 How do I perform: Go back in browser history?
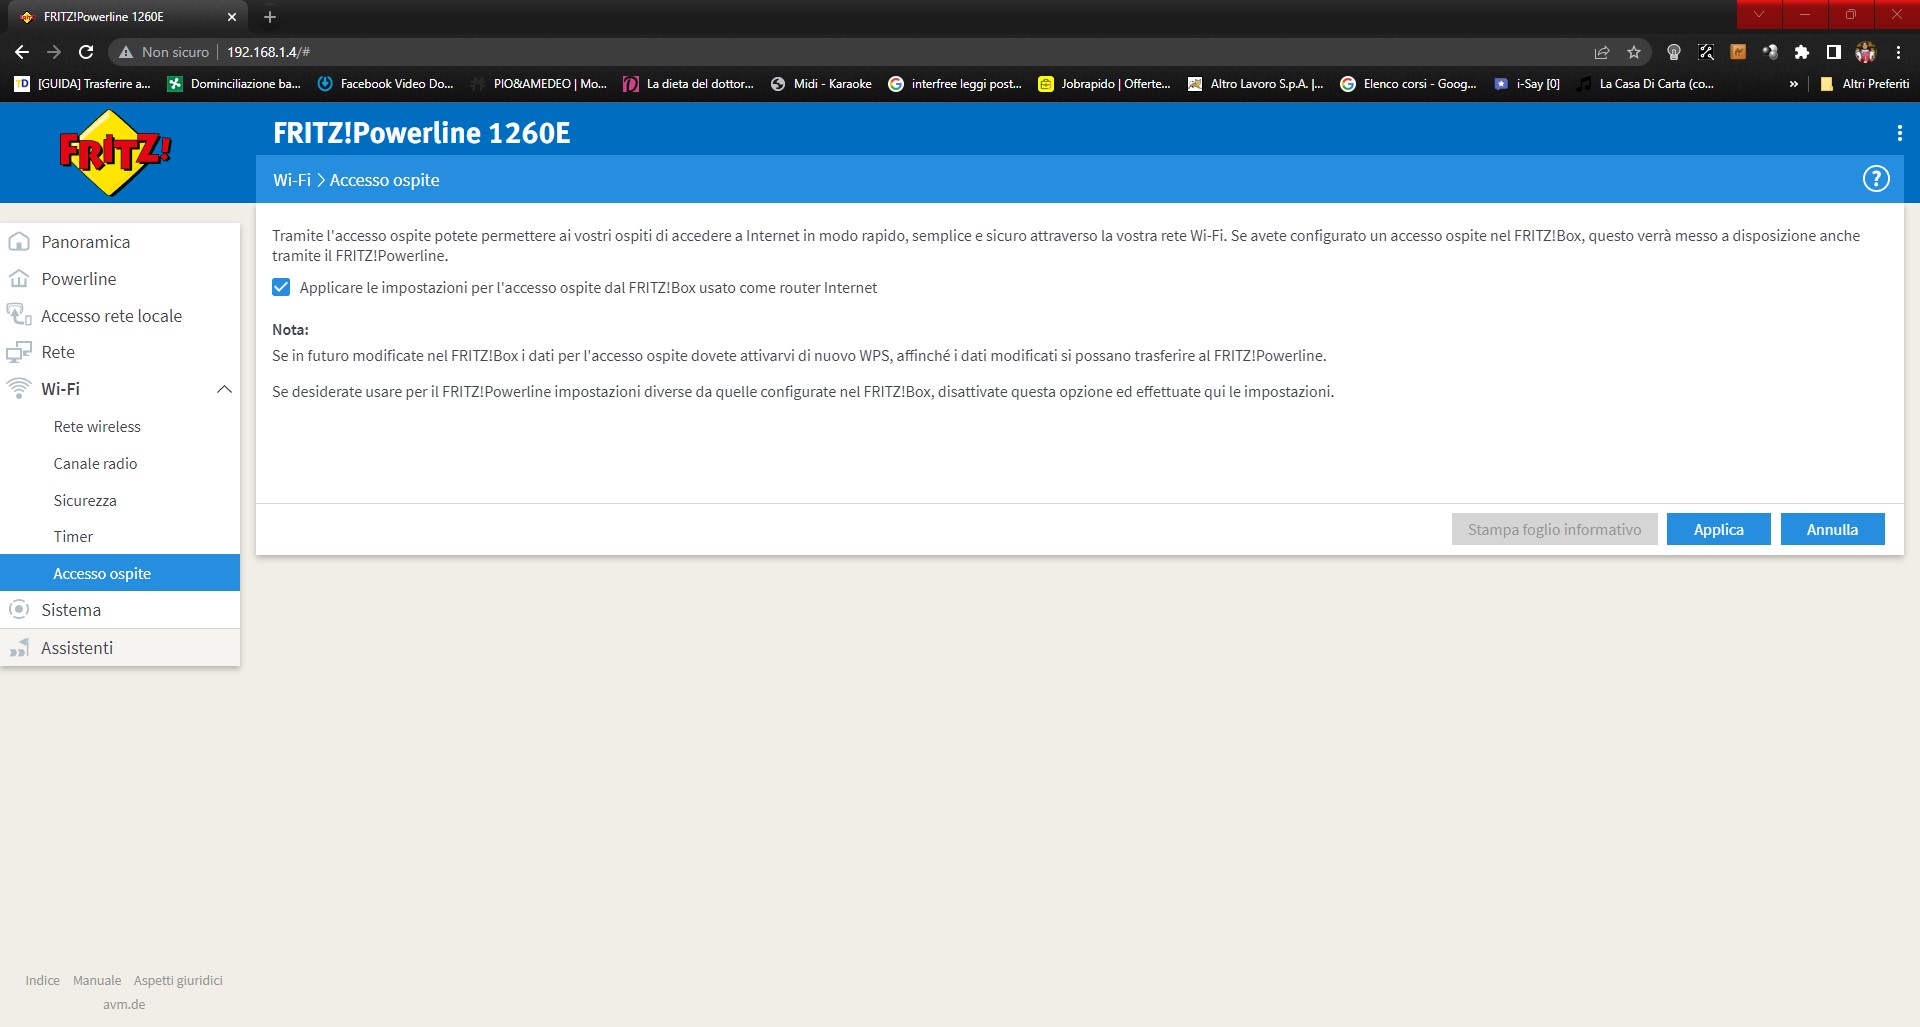click(x=22, y=52)
